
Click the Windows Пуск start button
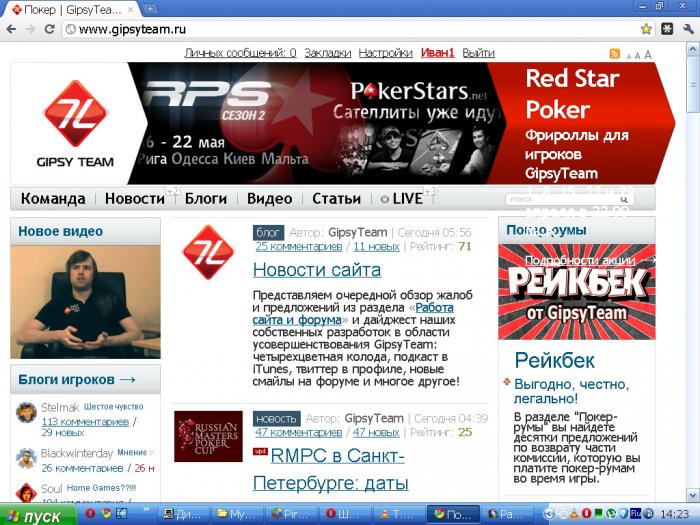[37, 515]
